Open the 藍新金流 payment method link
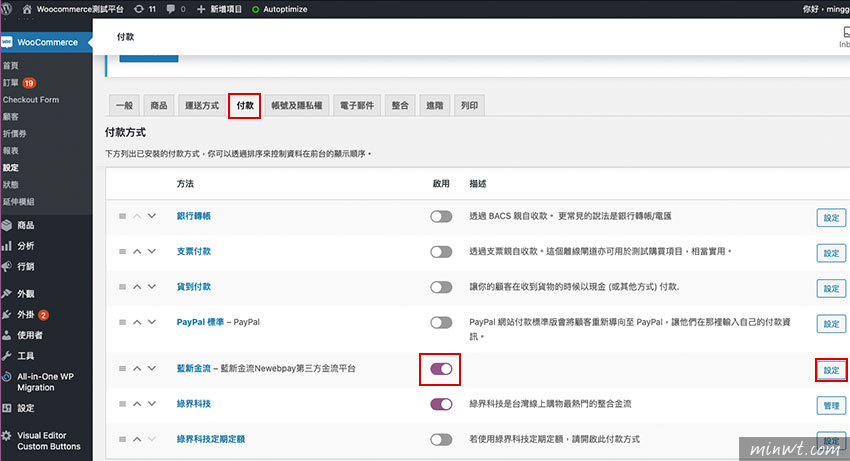Screen dimensions: 850x461 pos(194,368)
